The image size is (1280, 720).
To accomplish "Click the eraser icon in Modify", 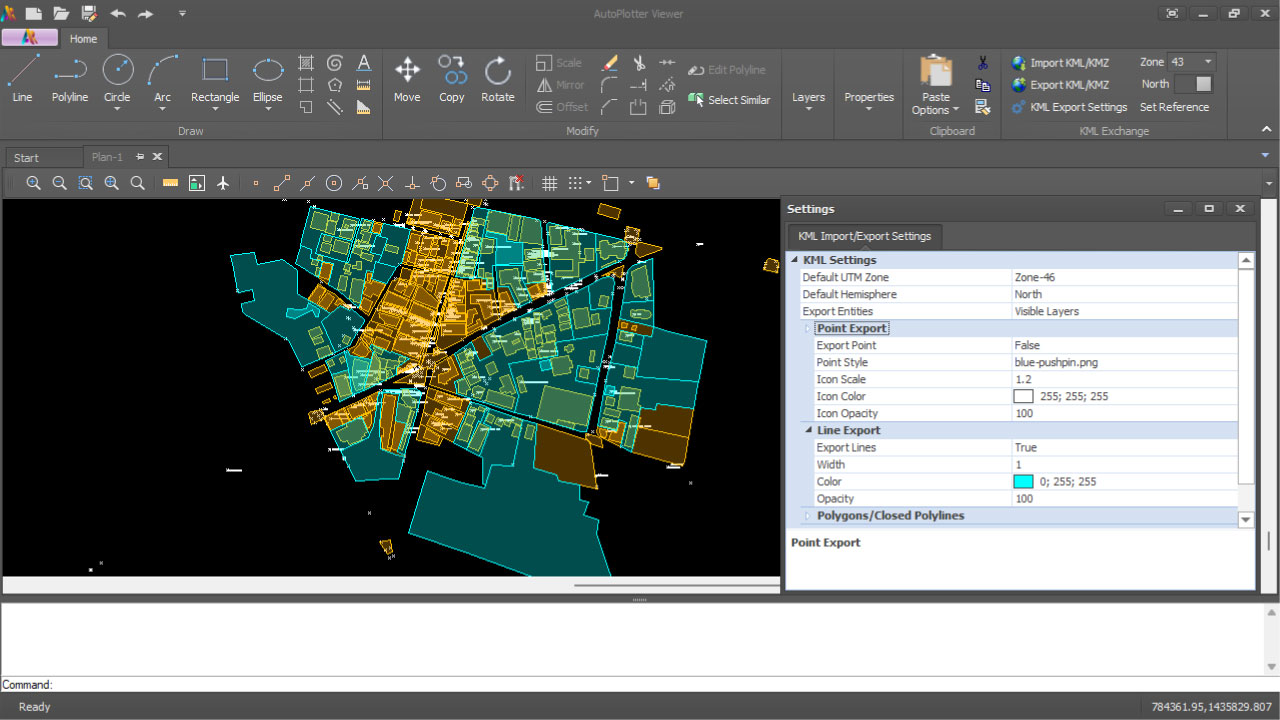I will click(609, 62).
